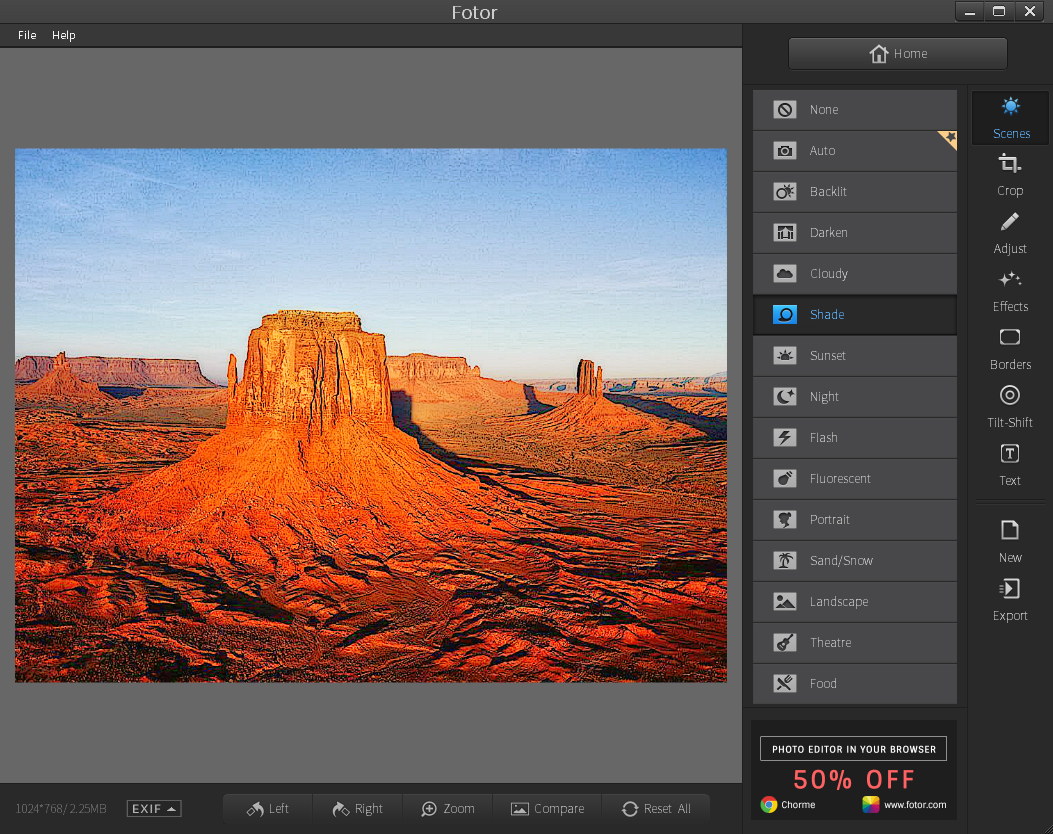The height and width of the screenshot is (834, 1053).
Task: Export the edited photo
Action: [x=1010, y=600]
